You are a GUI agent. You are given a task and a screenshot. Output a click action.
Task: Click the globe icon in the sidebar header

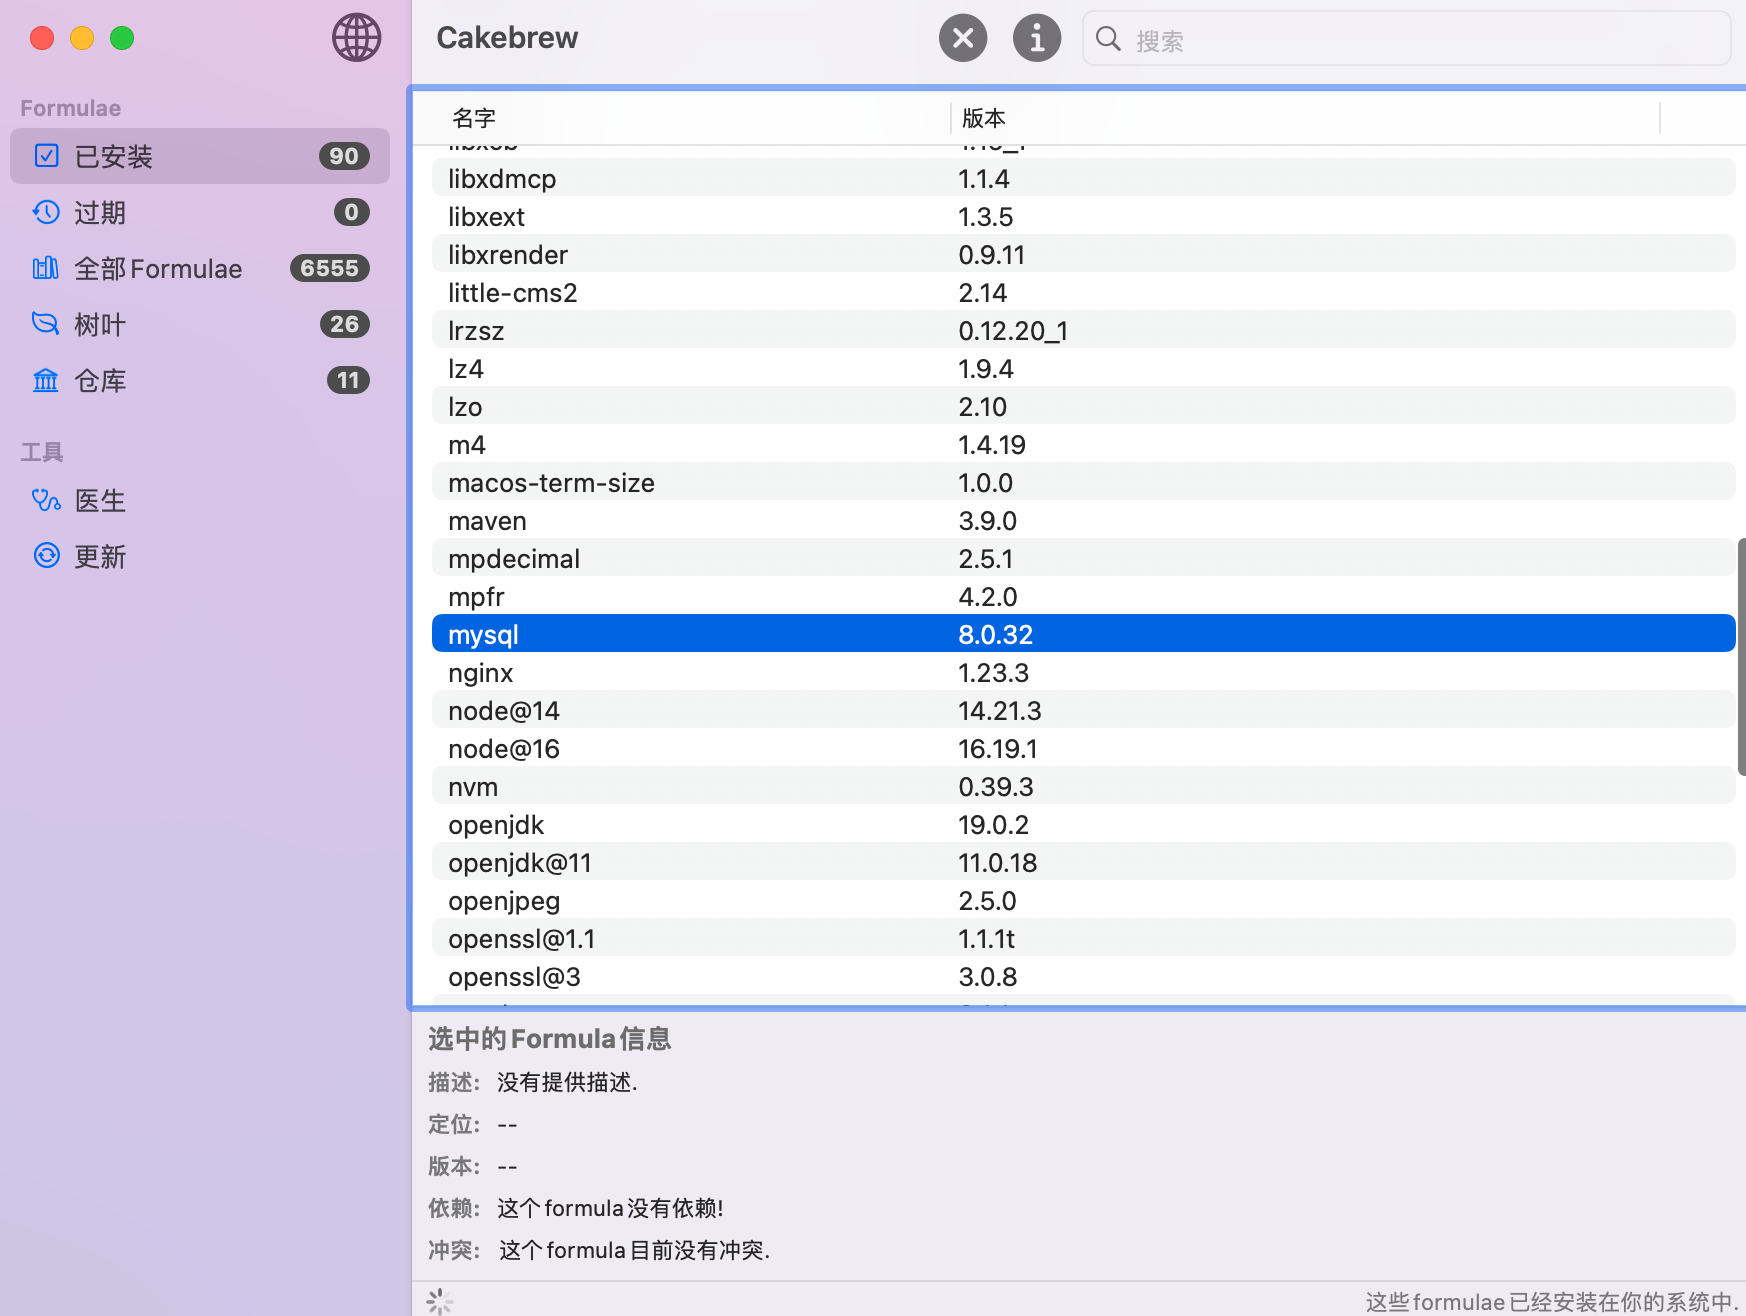pyautogui.click(x=356, y=38)
